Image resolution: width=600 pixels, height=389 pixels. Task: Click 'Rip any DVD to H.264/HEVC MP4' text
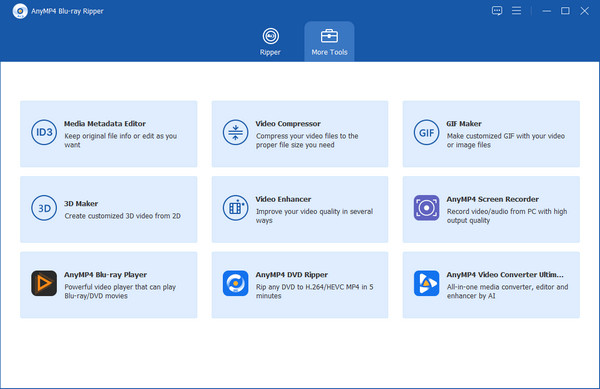point(314,291)
